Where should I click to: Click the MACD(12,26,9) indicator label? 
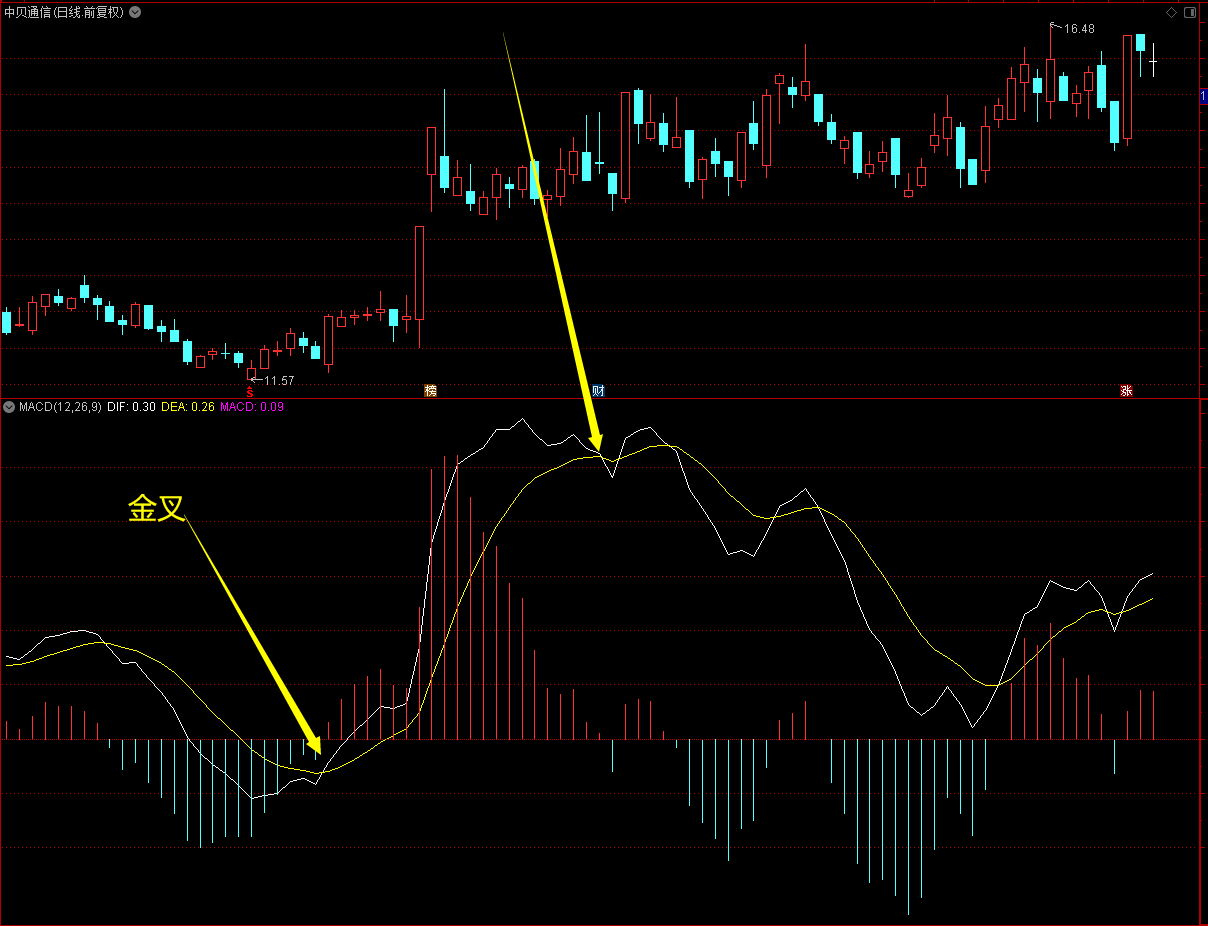coord(60,407)
